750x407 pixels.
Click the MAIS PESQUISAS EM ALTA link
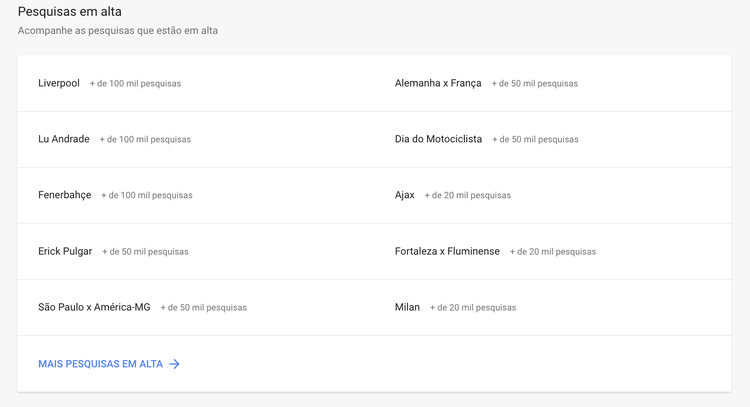(x=100, y=364)
